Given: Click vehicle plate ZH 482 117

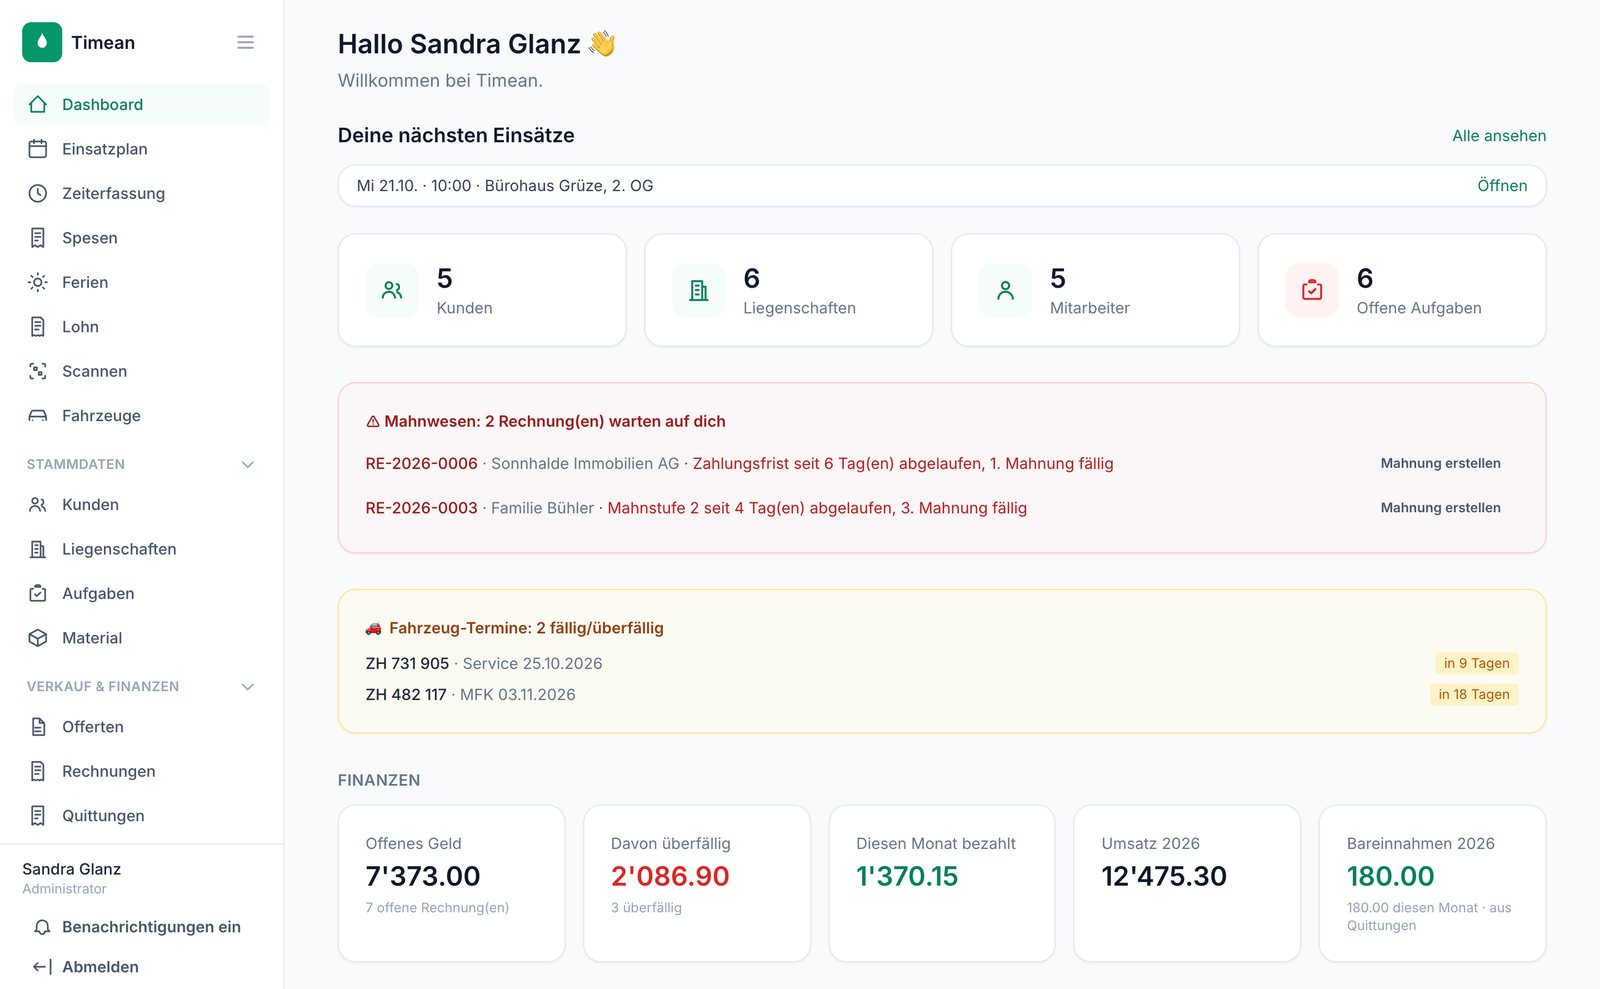Looking at the screenshot, I should [406, 695].
